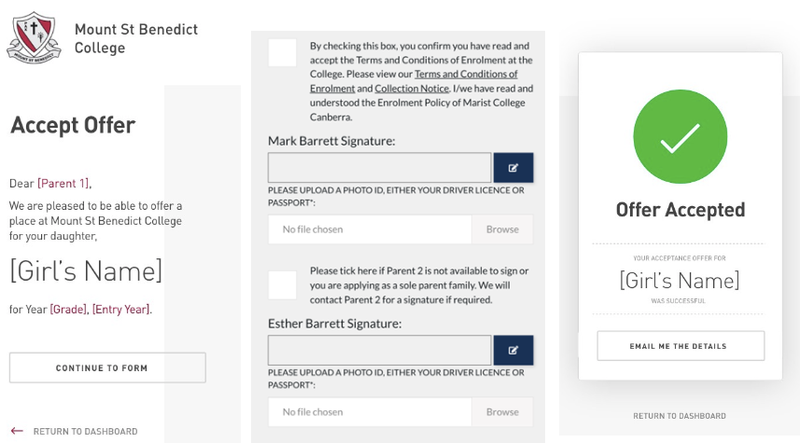Screen dimensions: 800x443
Task: Click the edit icon beside Esther Barrett's signature
Action: click(513, 350)
